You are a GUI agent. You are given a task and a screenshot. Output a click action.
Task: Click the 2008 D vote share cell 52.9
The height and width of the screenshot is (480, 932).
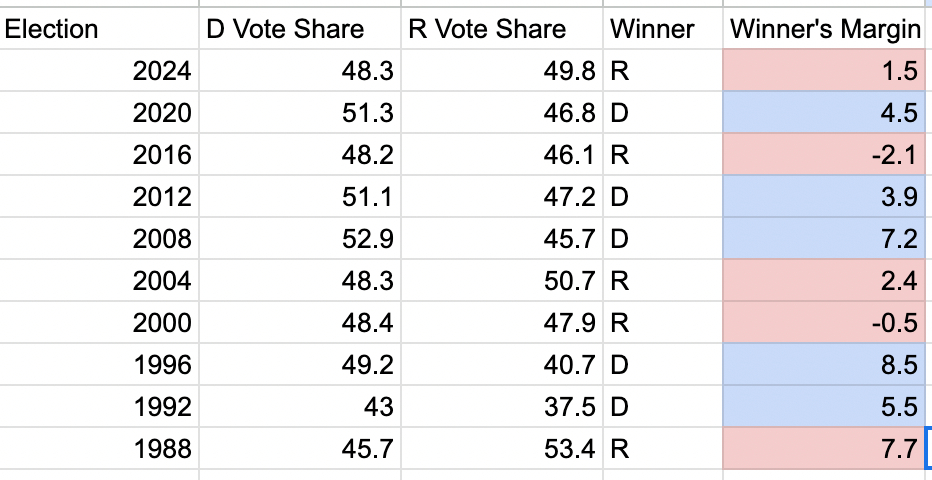click(x=300, y=239)
